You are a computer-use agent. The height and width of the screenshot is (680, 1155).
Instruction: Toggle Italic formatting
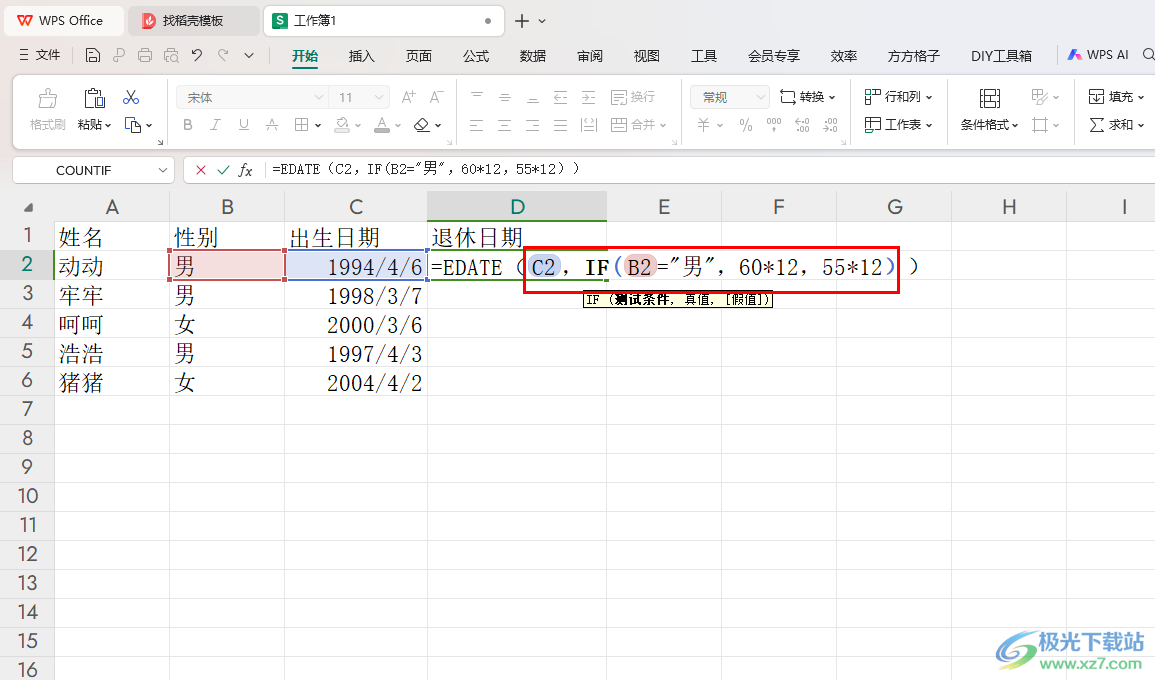pos(215,125)
